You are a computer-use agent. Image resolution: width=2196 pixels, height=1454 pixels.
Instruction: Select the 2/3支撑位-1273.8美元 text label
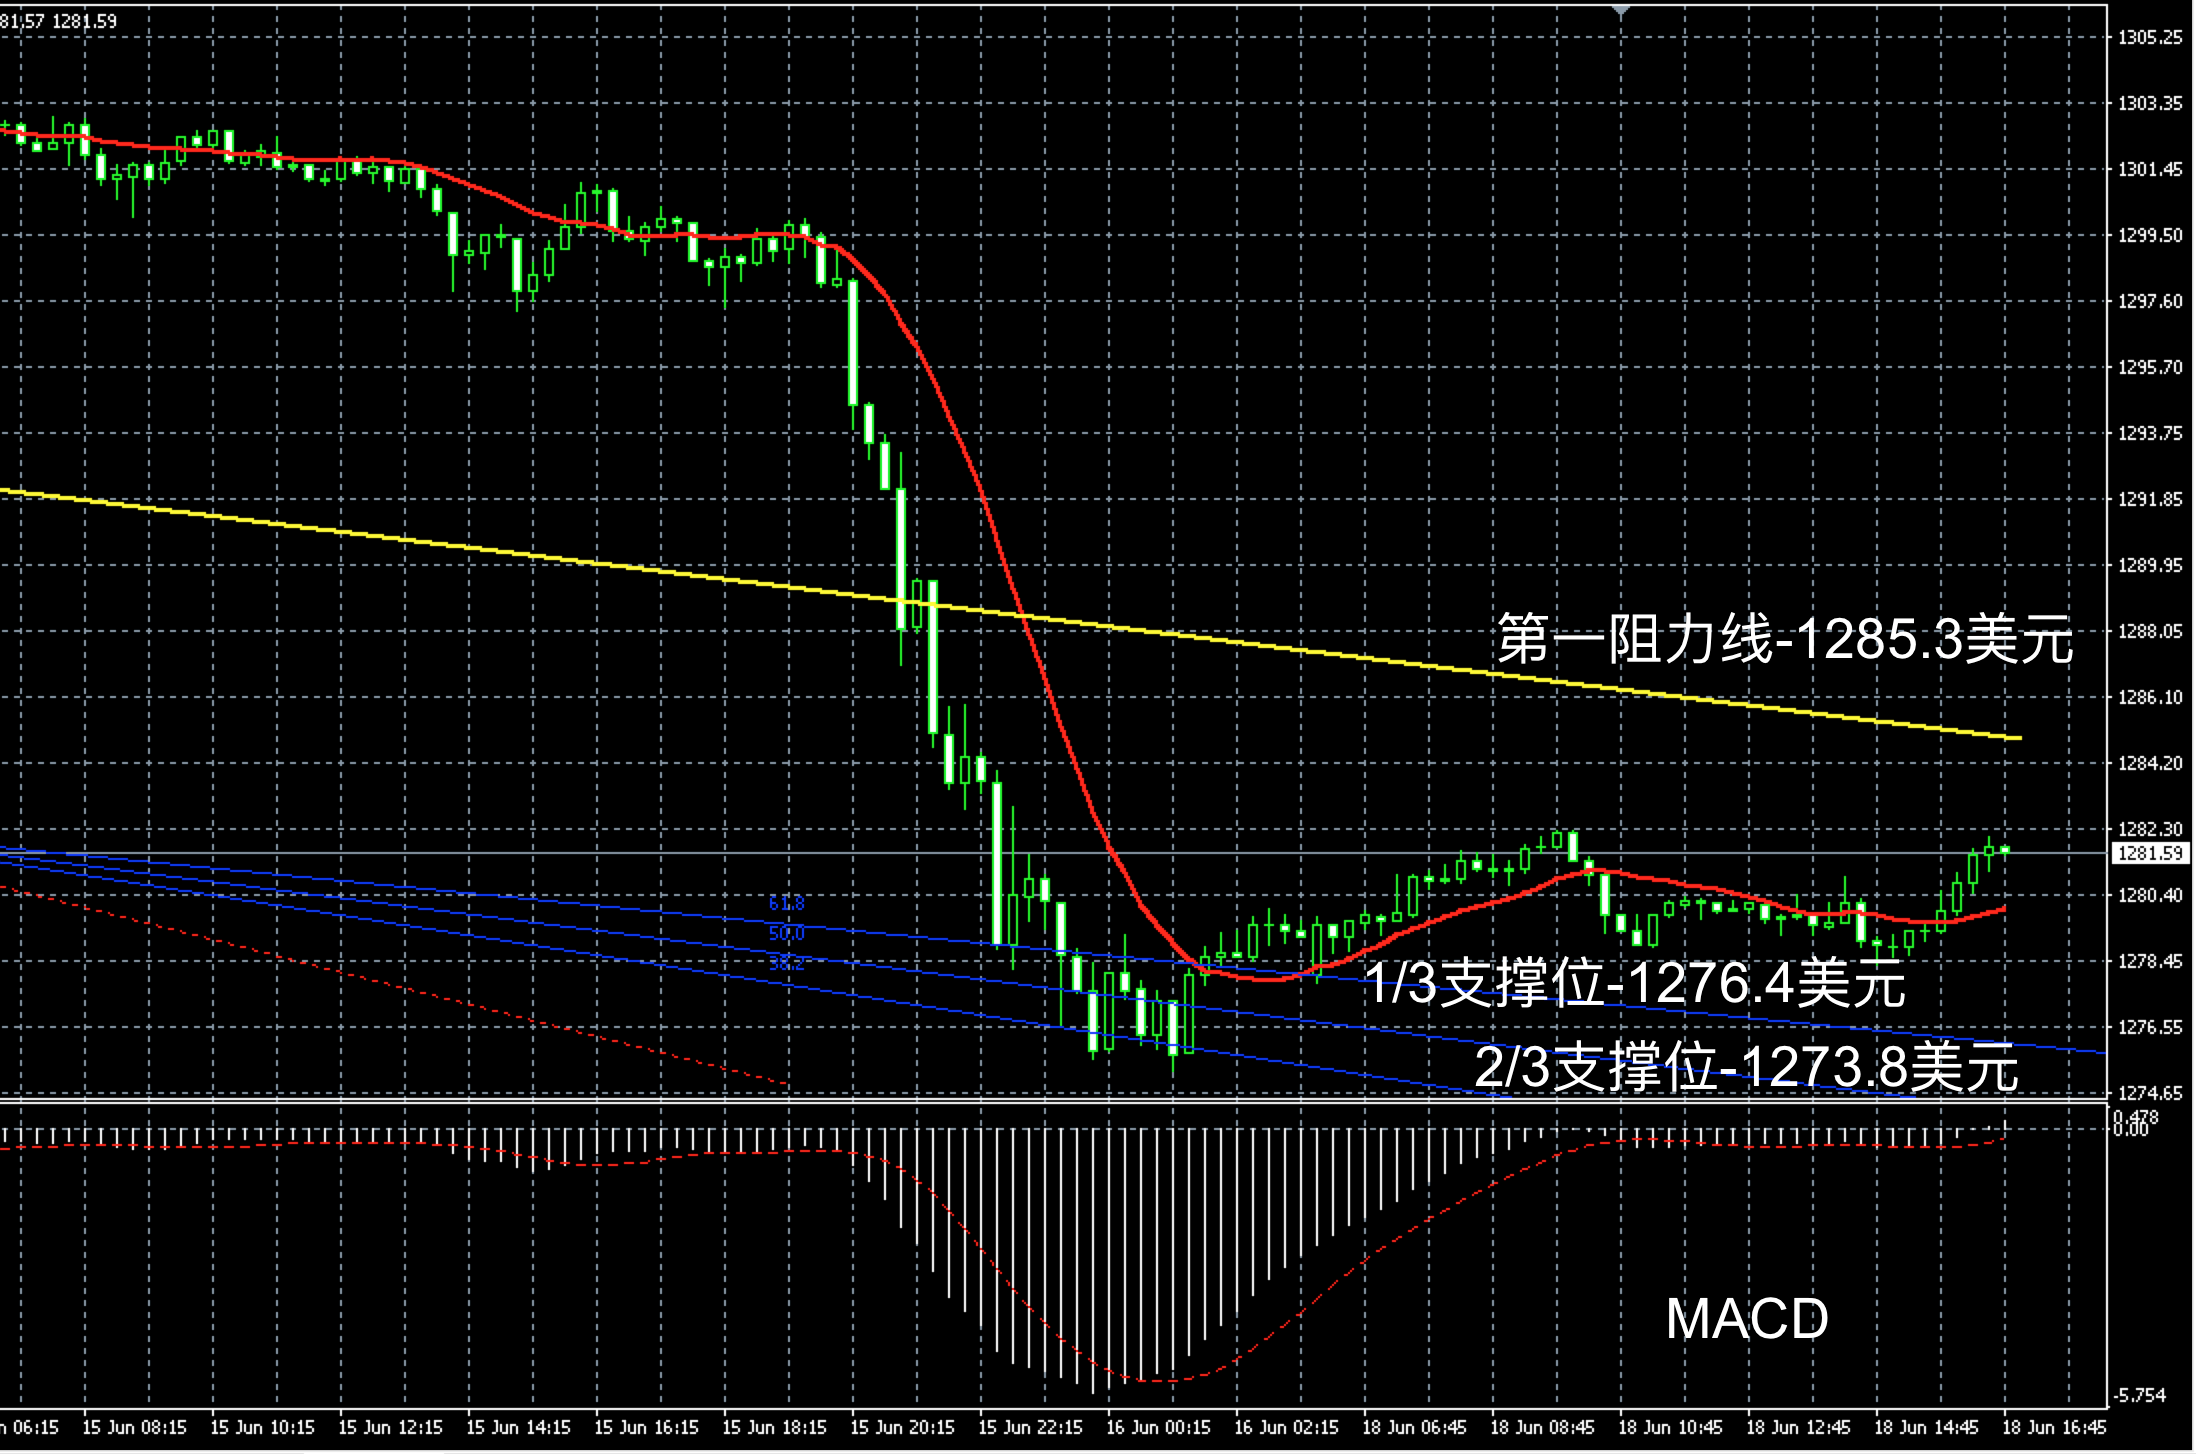[x=1746, y=1068]
